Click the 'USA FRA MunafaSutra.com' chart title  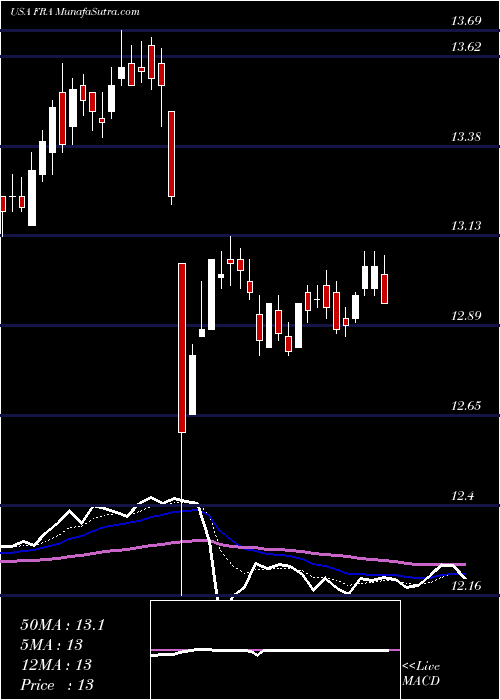coord(75,12)
